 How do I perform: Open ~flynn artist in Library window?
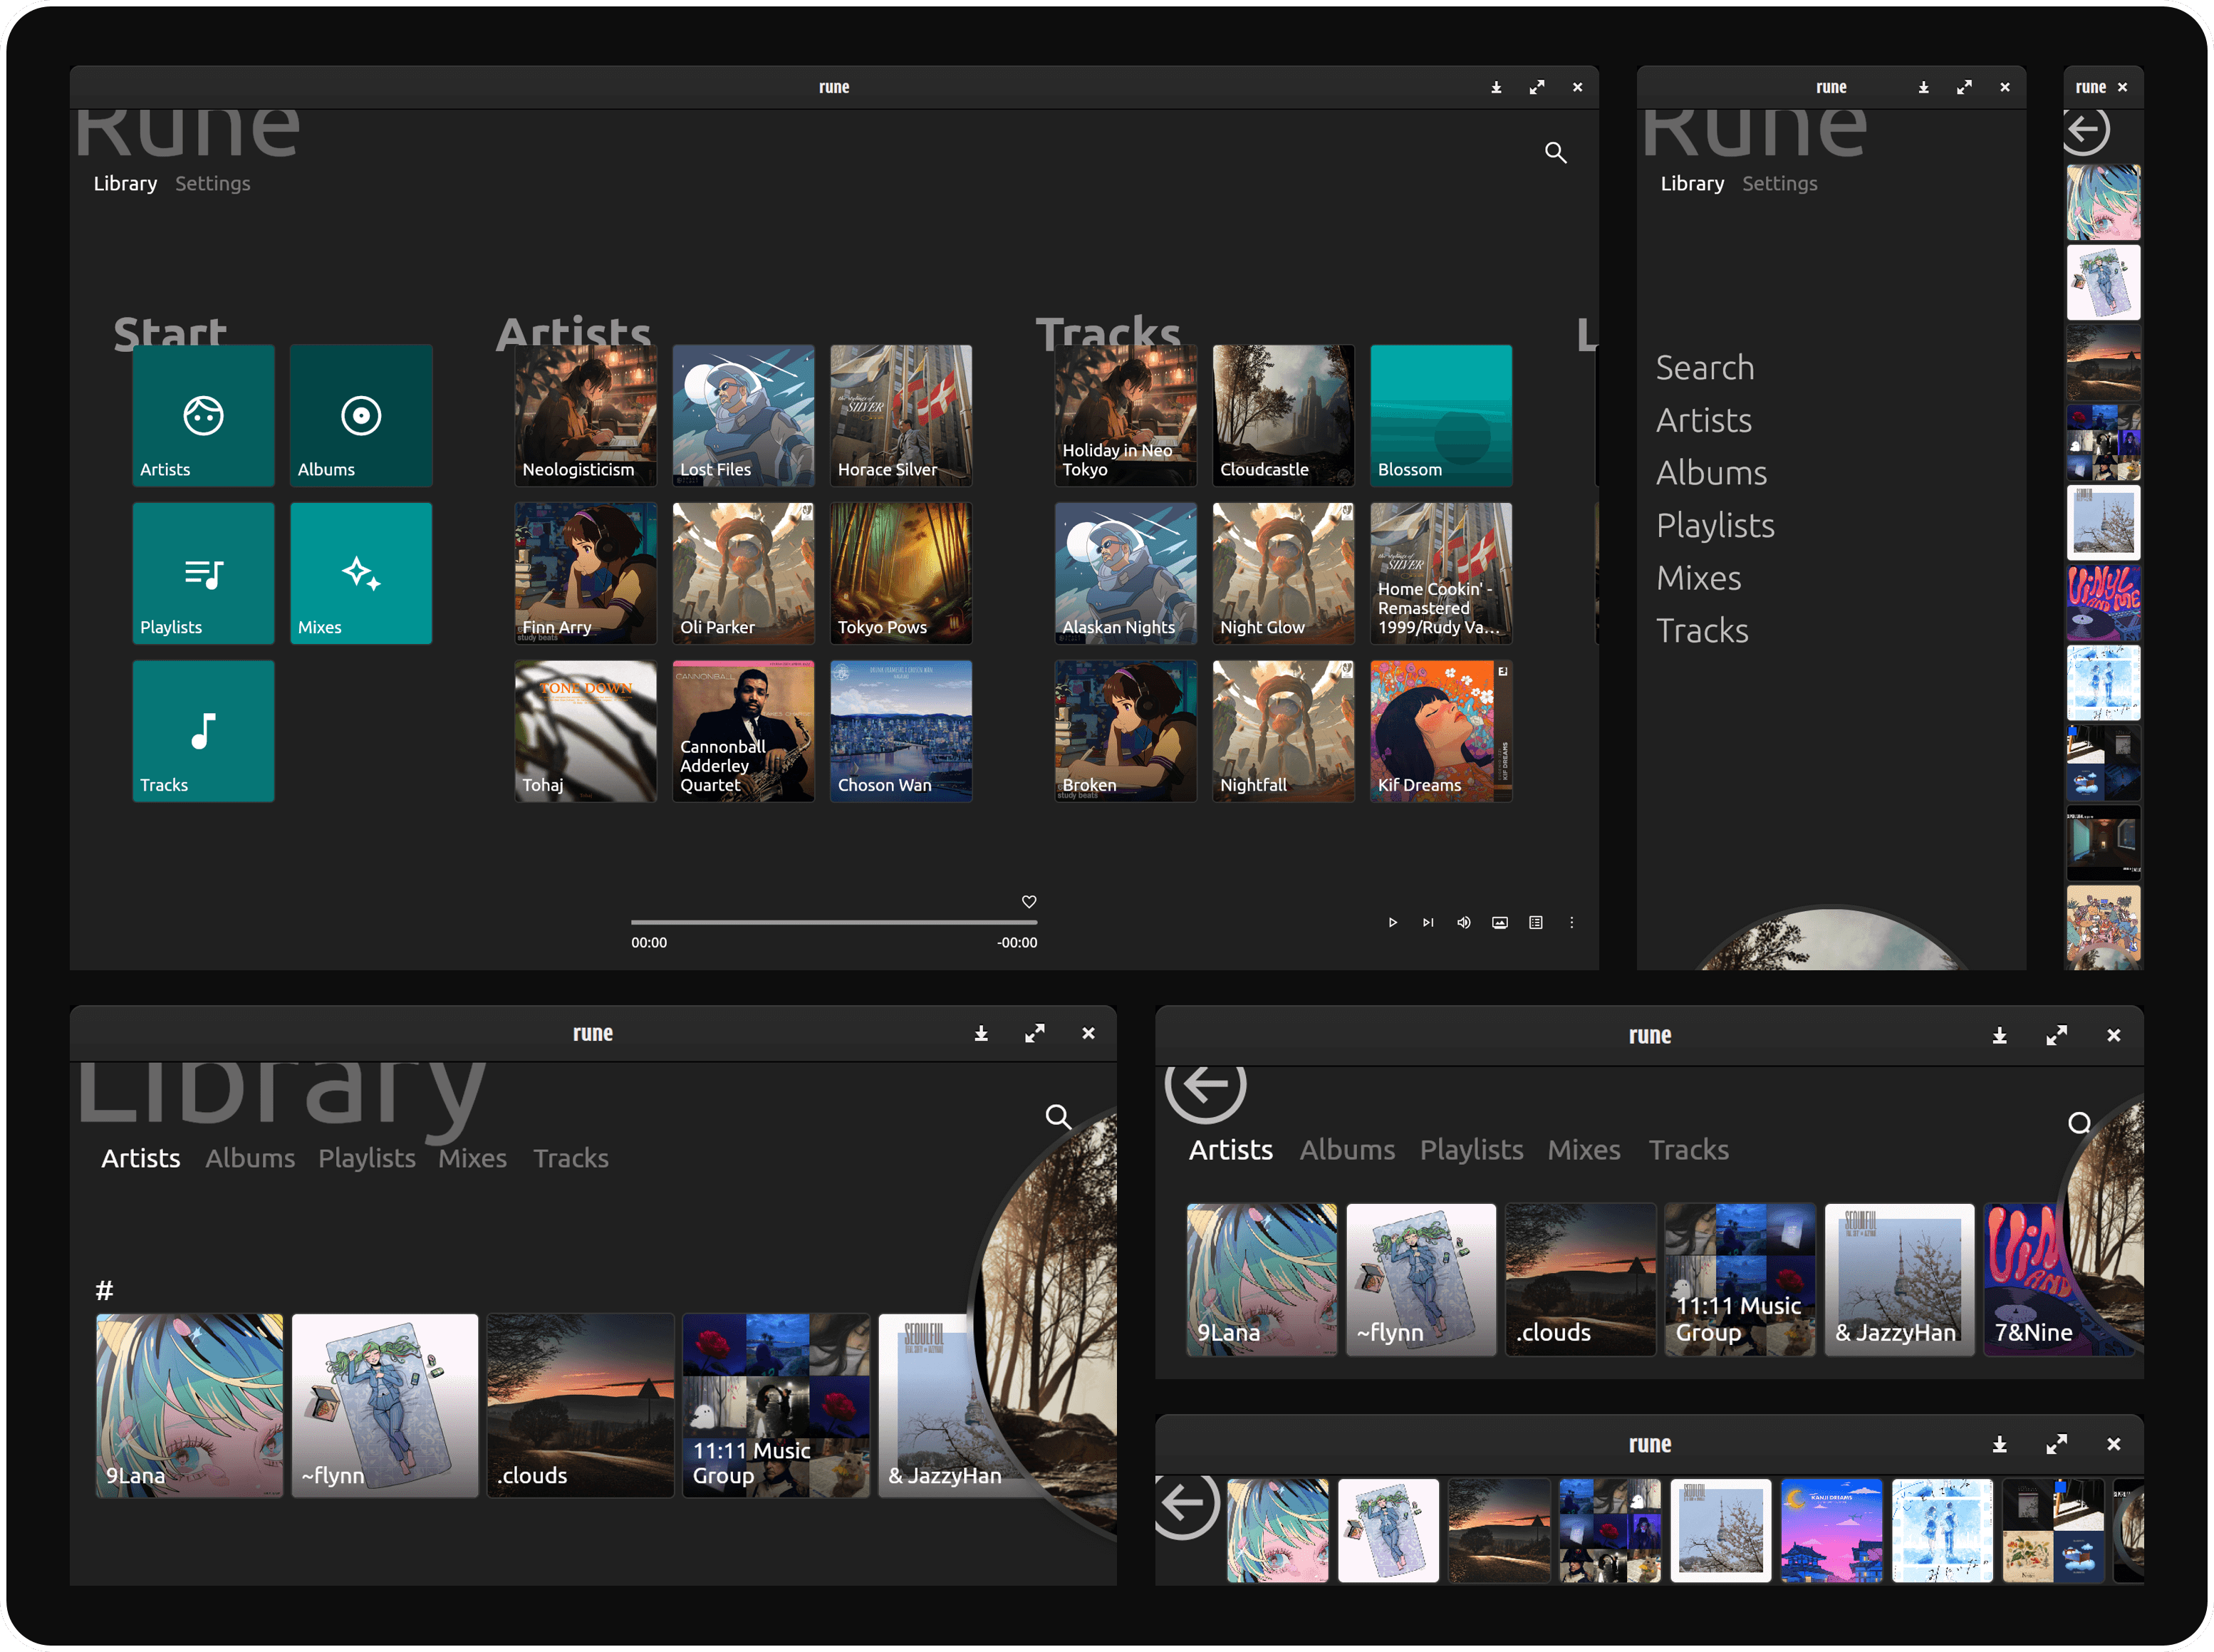385,1405
